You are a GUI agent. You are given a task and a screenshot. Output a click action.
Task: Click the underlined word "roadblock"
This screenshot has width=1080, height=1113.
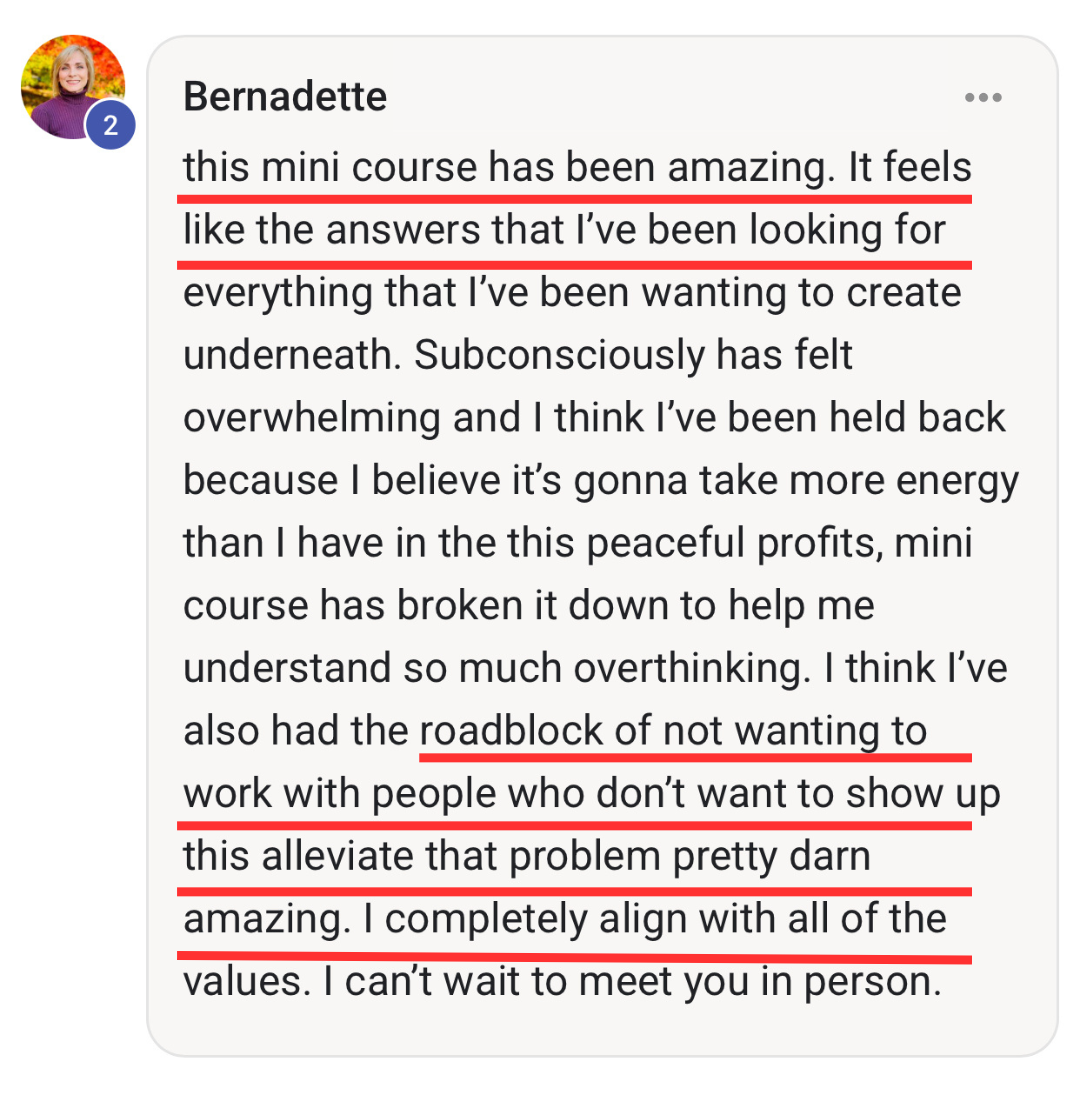[511, 732]
